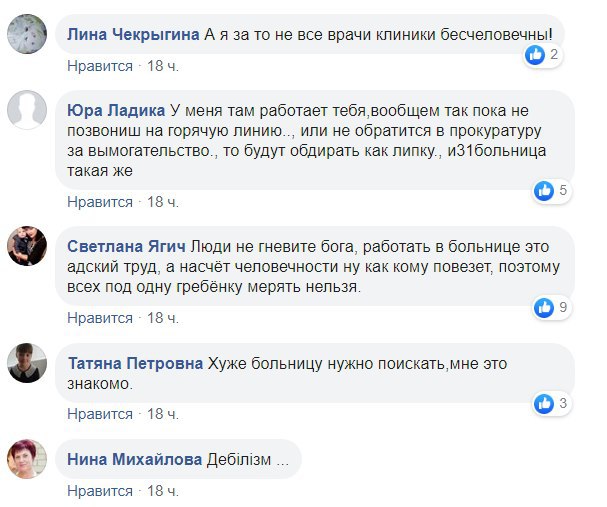This screenshot has width=607, height=507.
Task: Click like reaction on Татяна Петровна's comment
Action: 544,403
